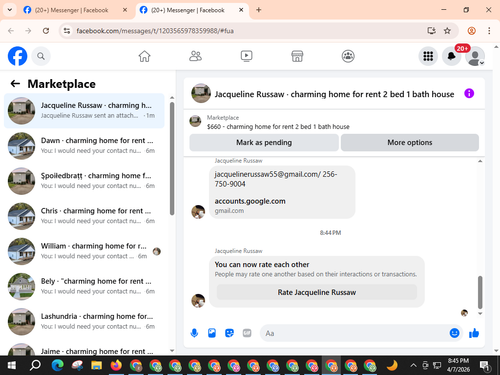
Task: Click the Facebook logo
Action: click(17, 56)
